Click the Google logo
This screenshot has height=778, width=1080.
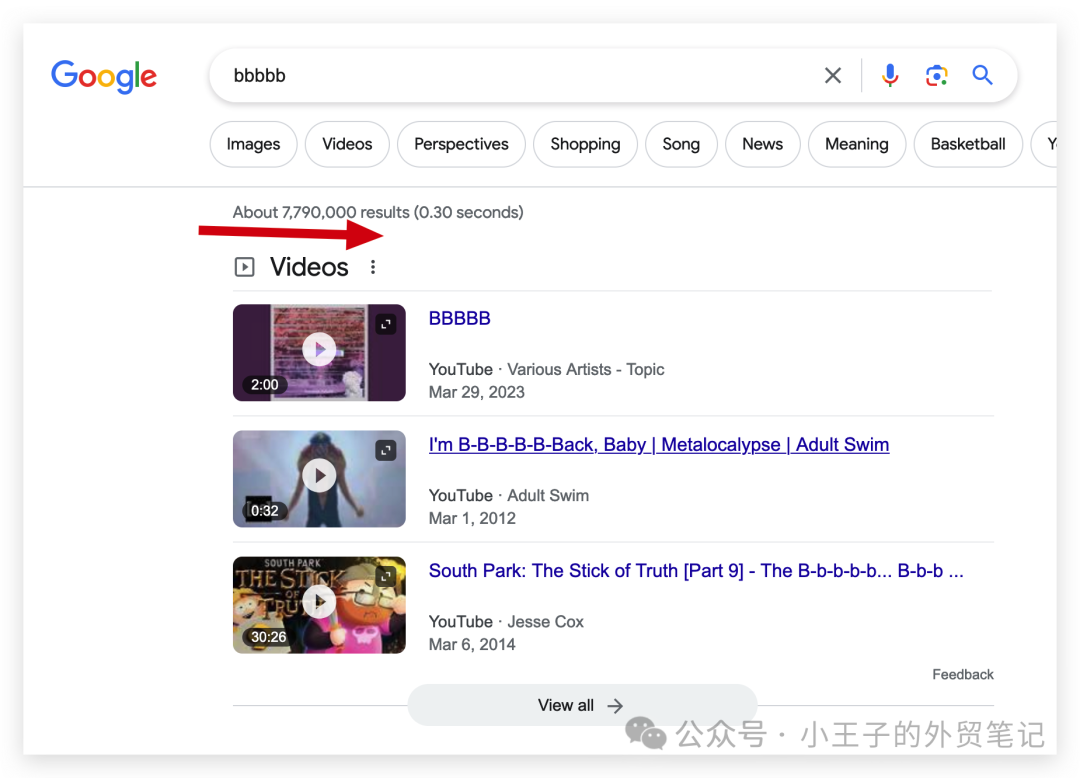click(103, 77)
